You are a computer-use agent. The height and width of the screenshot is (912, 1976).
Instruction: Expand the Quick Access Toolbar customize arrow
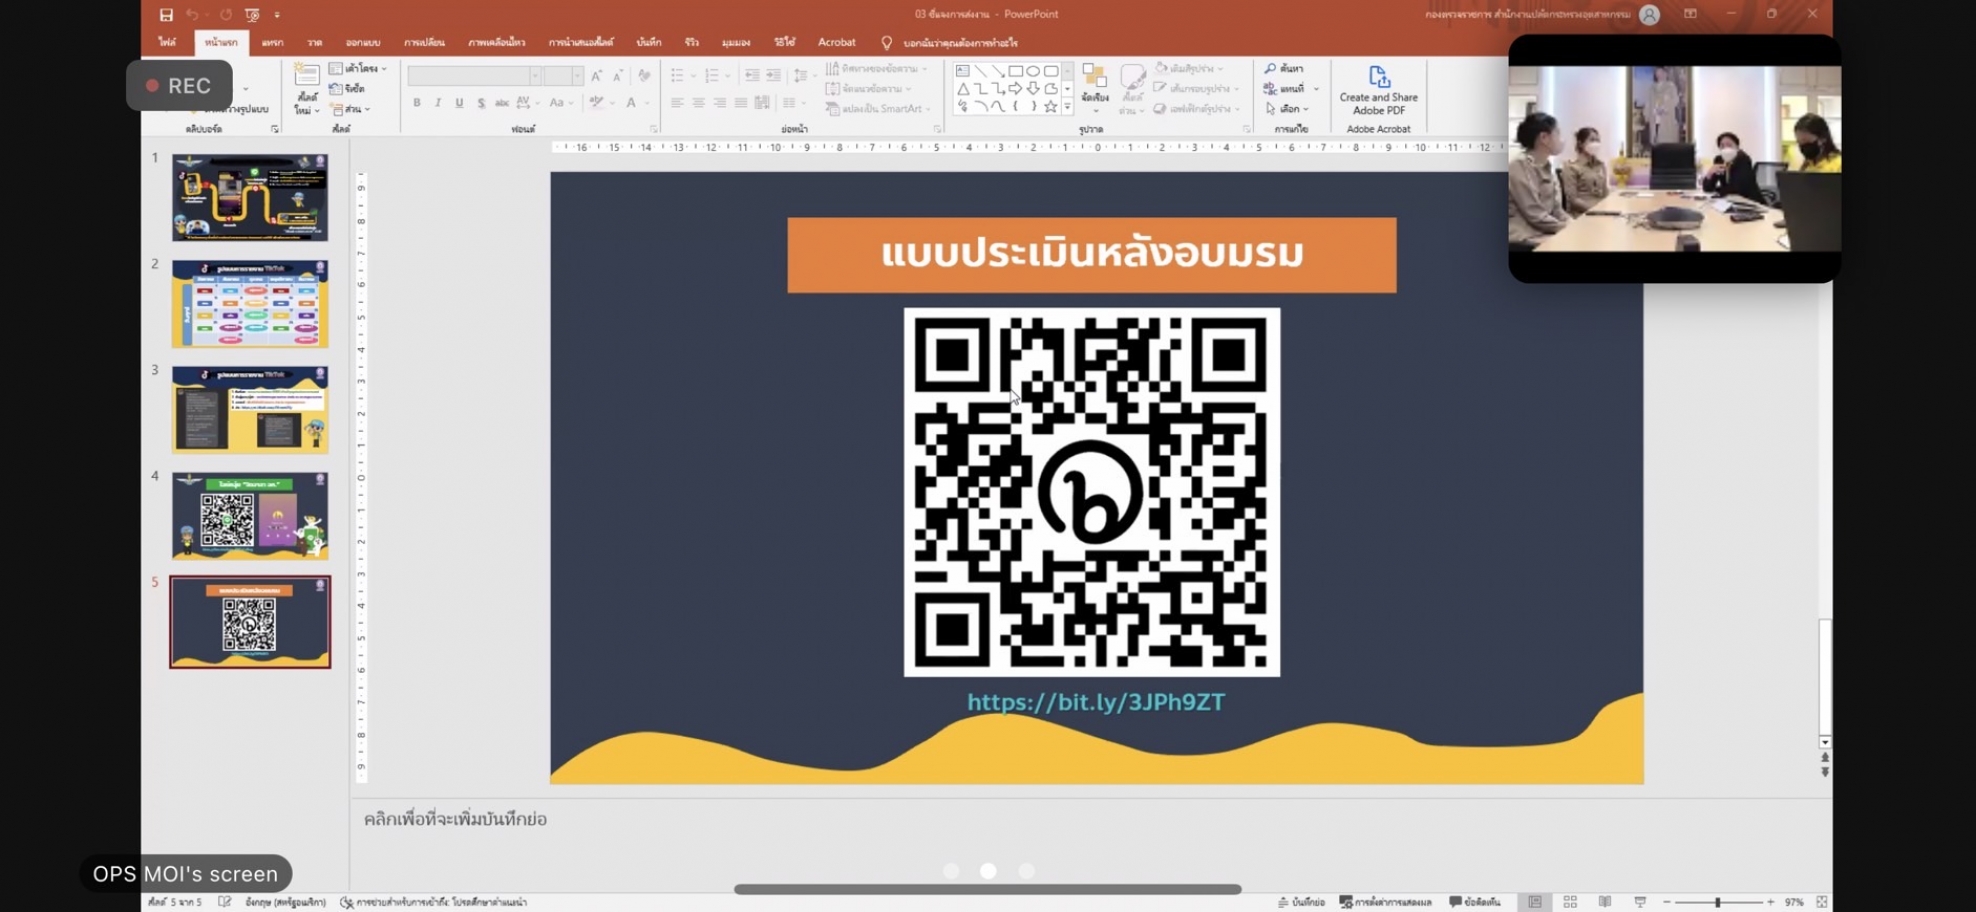(x=277, y=15)
